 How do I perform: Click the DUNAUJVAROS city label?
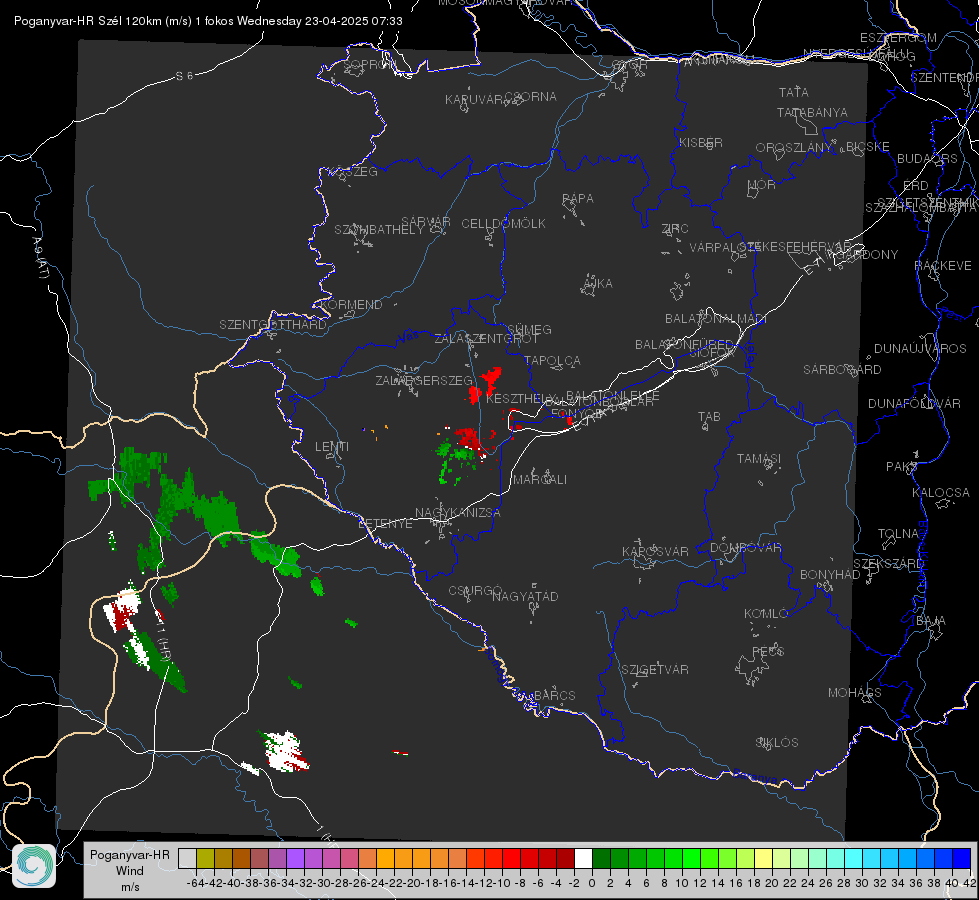920,349
